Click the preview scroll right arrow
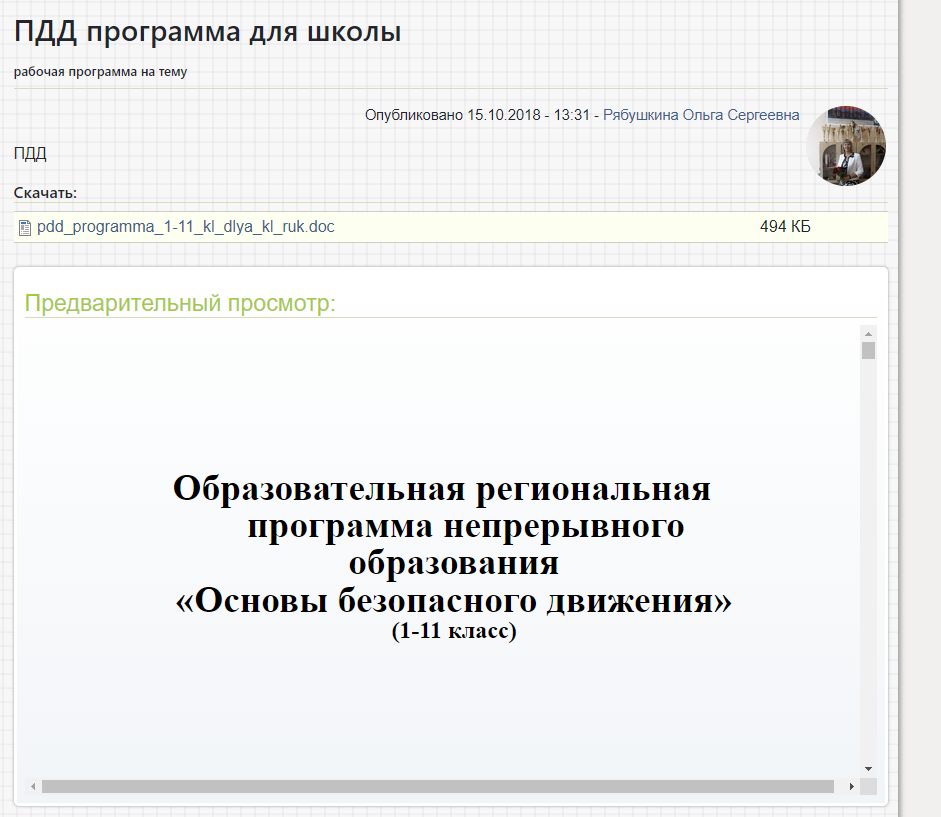The height and width of the screenshot is (817, 941). [852, 786]
